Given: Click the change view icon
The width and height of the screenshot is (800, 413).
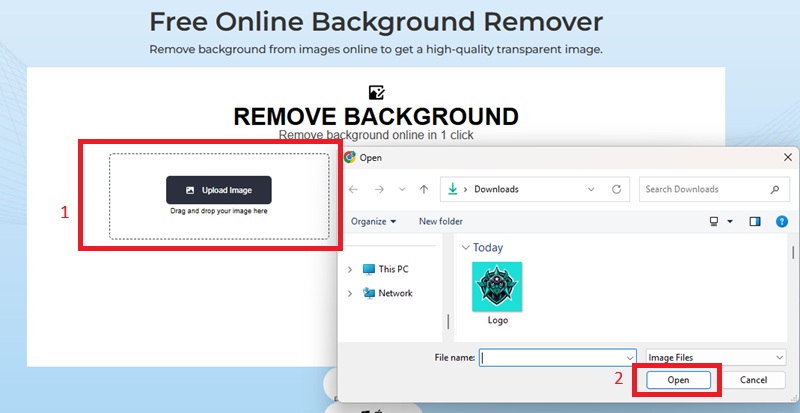Looking at the screenshot, I should [x=714, y=221].
